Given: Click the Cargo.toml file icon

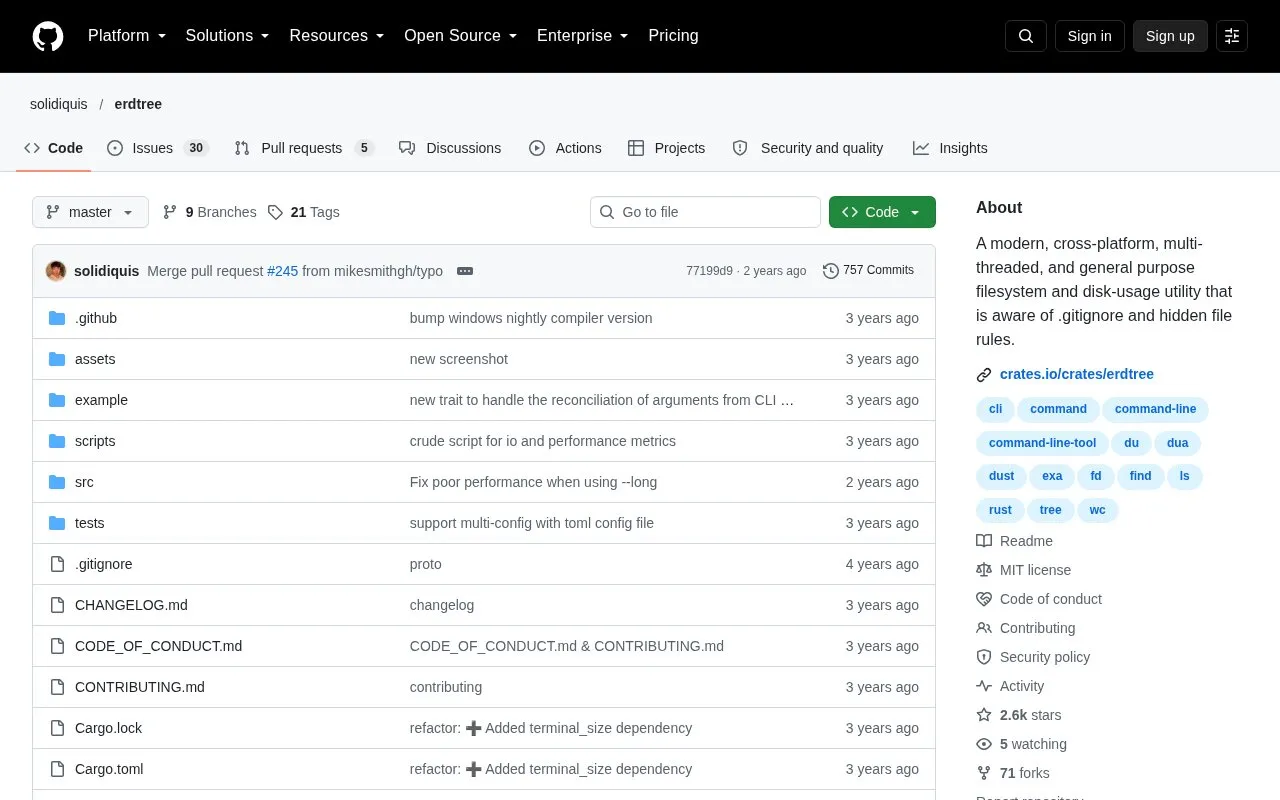Looking at the screenshot, I should (x=57, y=769).
